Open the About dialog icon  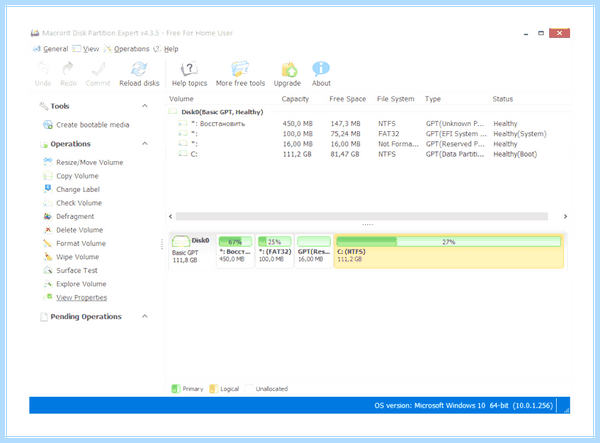tap(321, 69)
